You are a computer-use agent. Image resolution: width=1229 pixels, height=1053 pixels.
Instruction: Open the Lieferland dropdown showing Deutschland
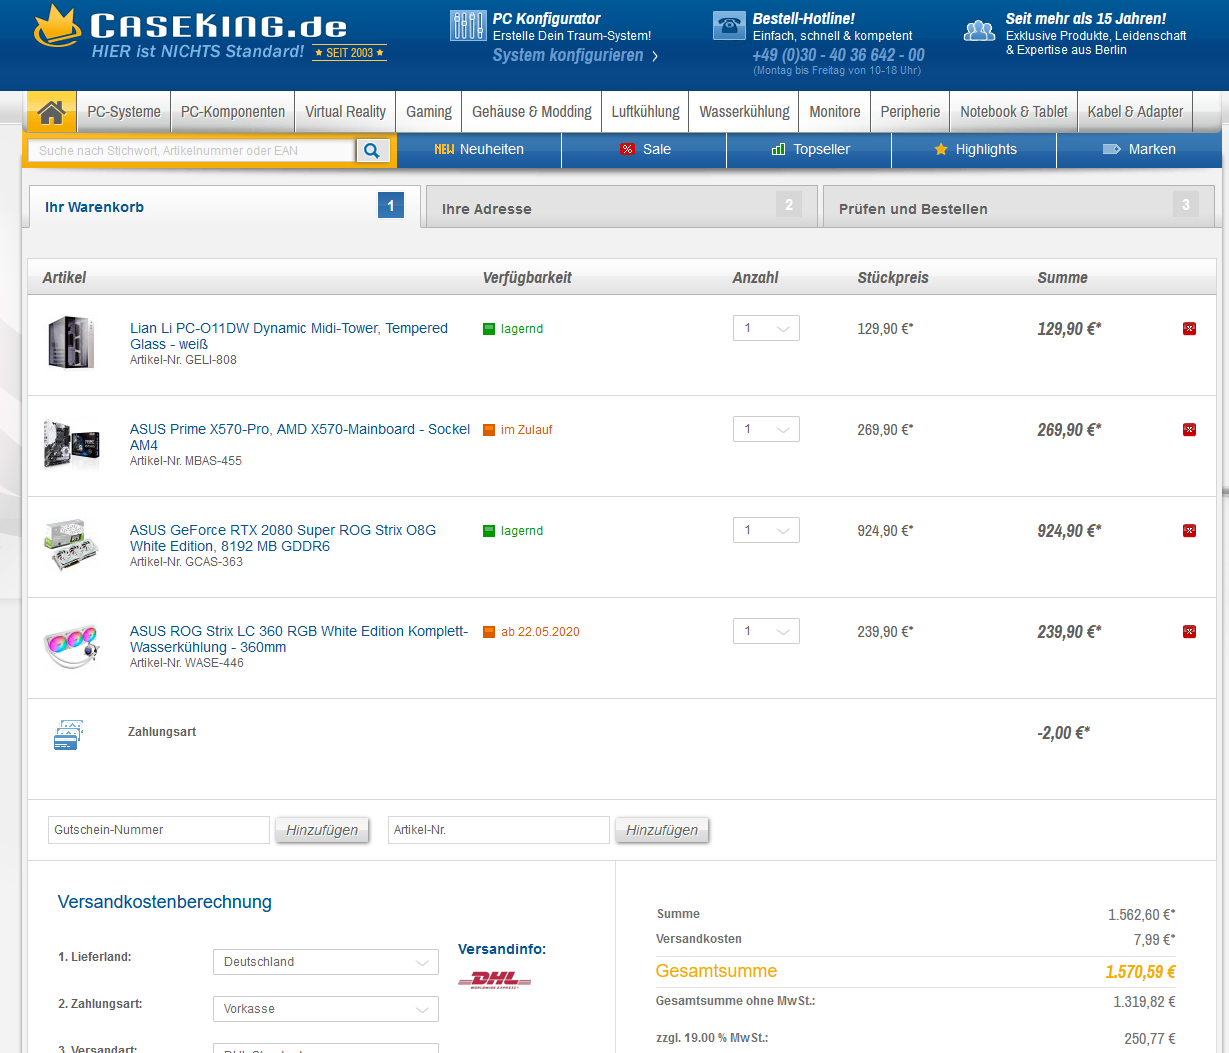[x=326, y=962]
